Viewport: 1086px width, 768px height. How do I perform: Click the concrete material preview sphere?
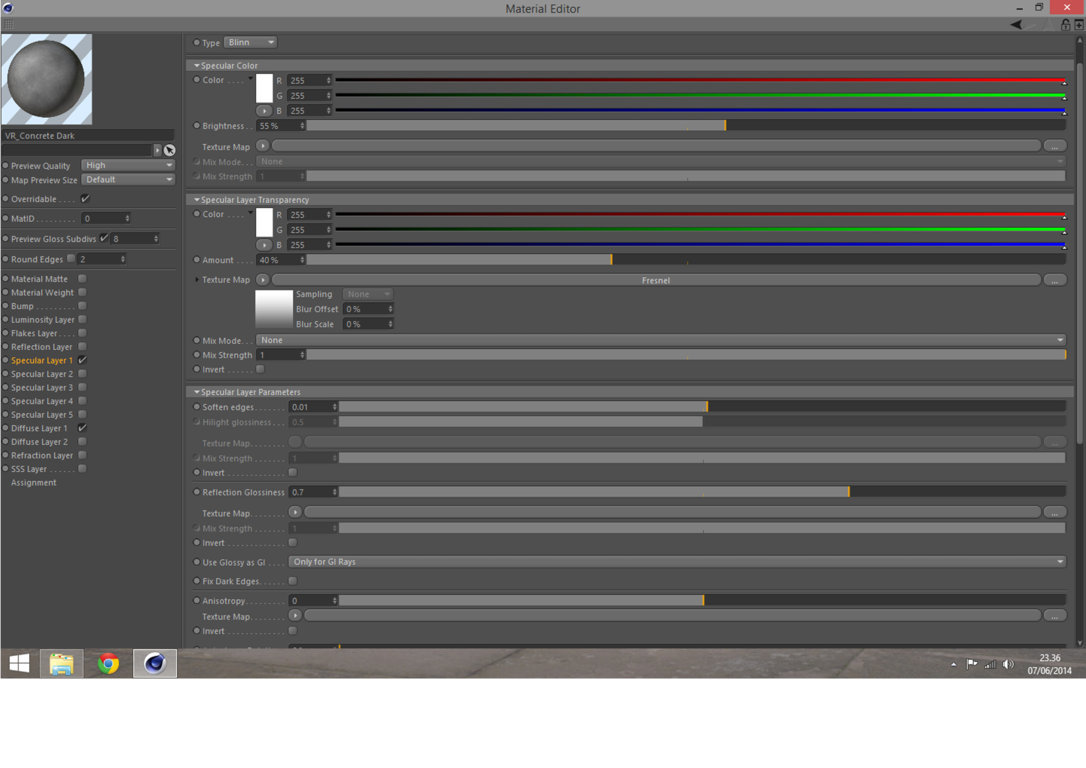46,79
